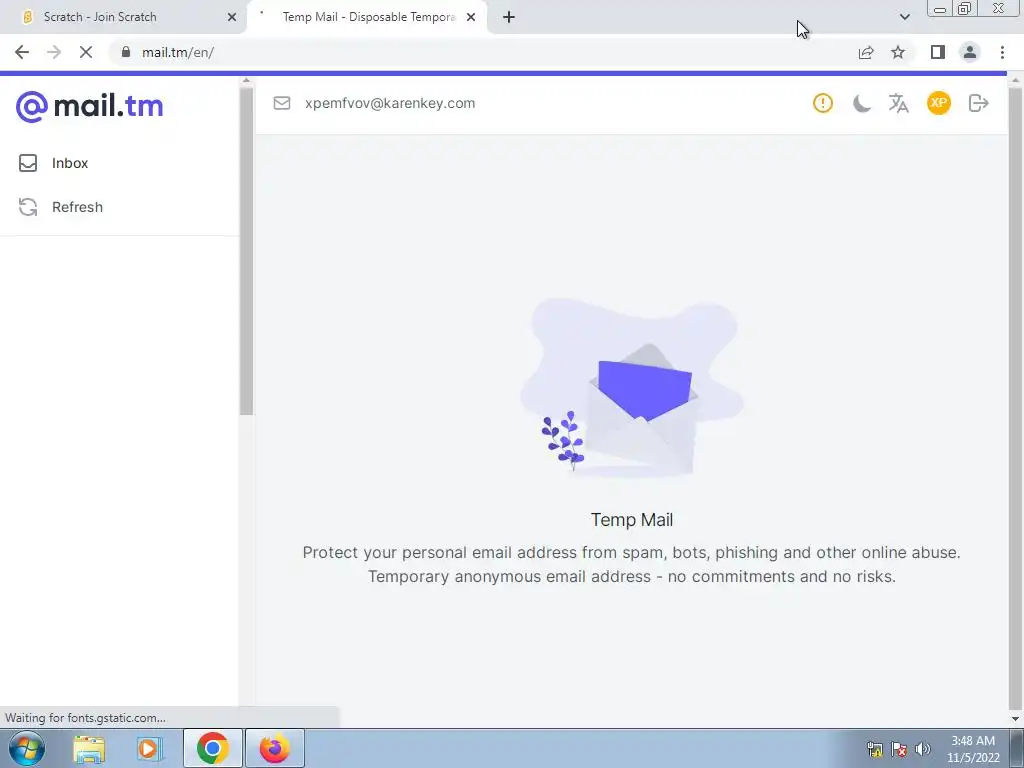The image size is (1024, 768).
Task: Close the Temp Mail tab
Action: [x=471, y=17]
